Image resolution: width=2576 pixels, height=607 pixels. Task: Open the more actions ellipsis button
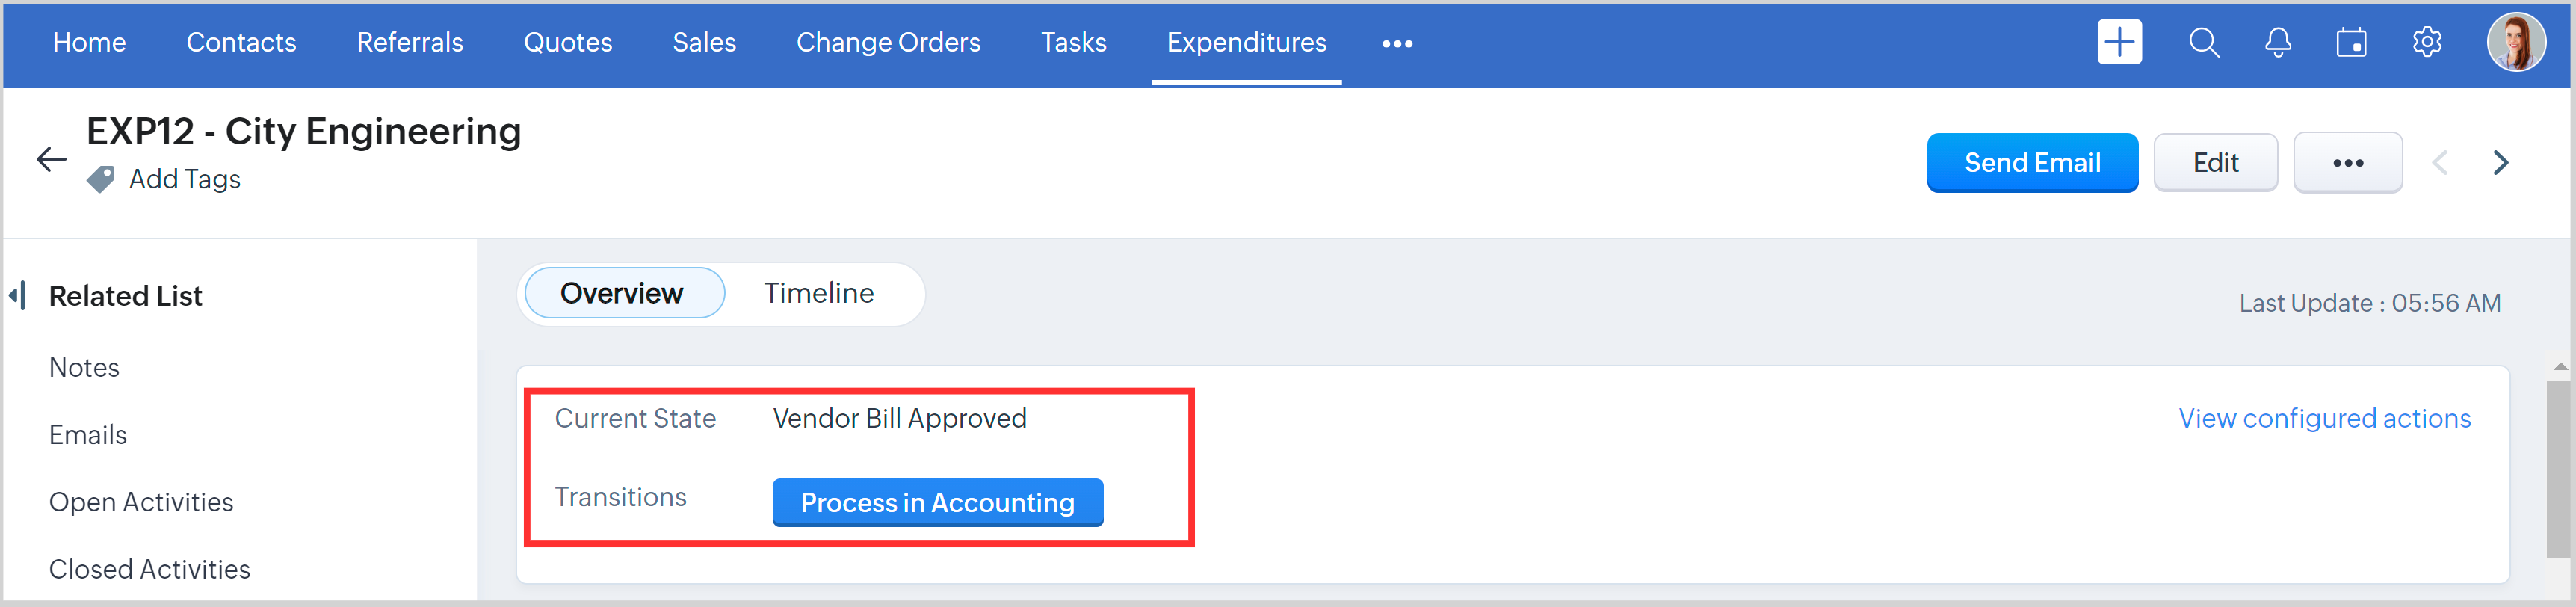(x=2347, y=163)
